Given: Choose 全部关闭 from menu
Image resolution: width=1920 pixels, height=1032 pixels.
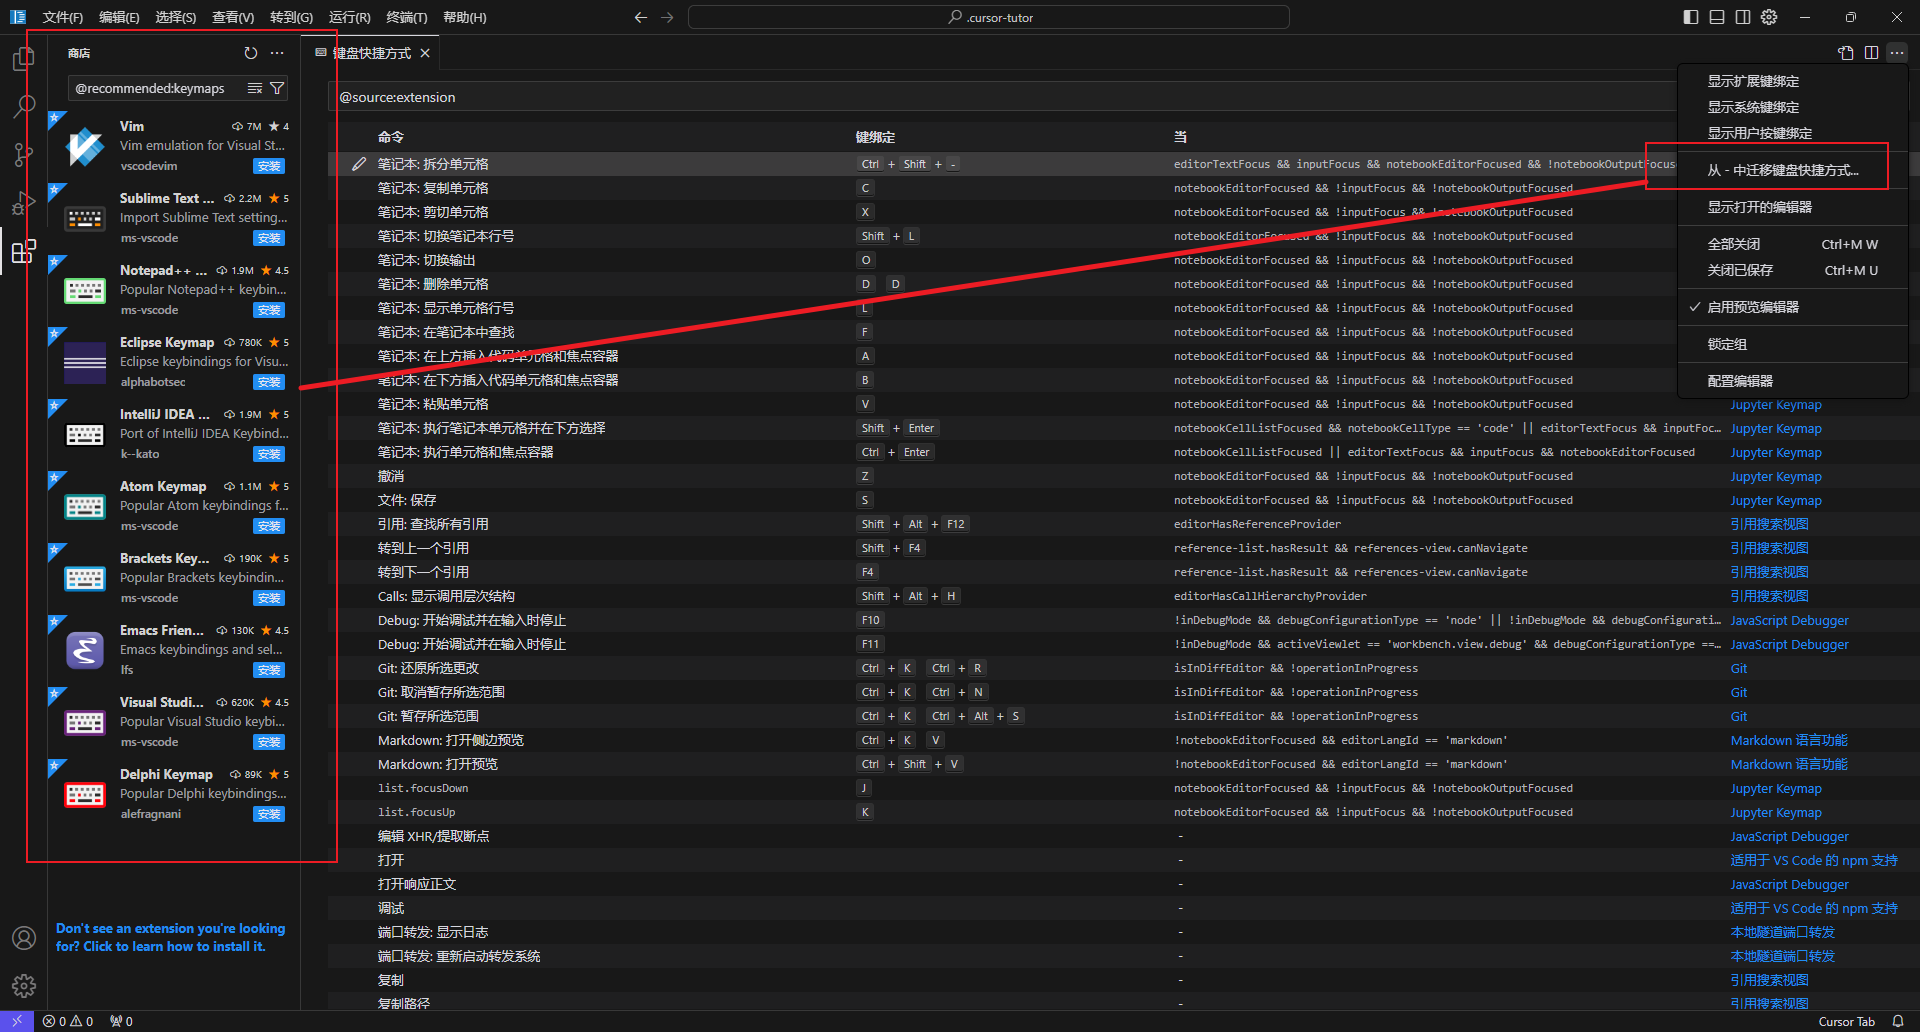Looking at the screenshot, I should (x=1793, y=244).
